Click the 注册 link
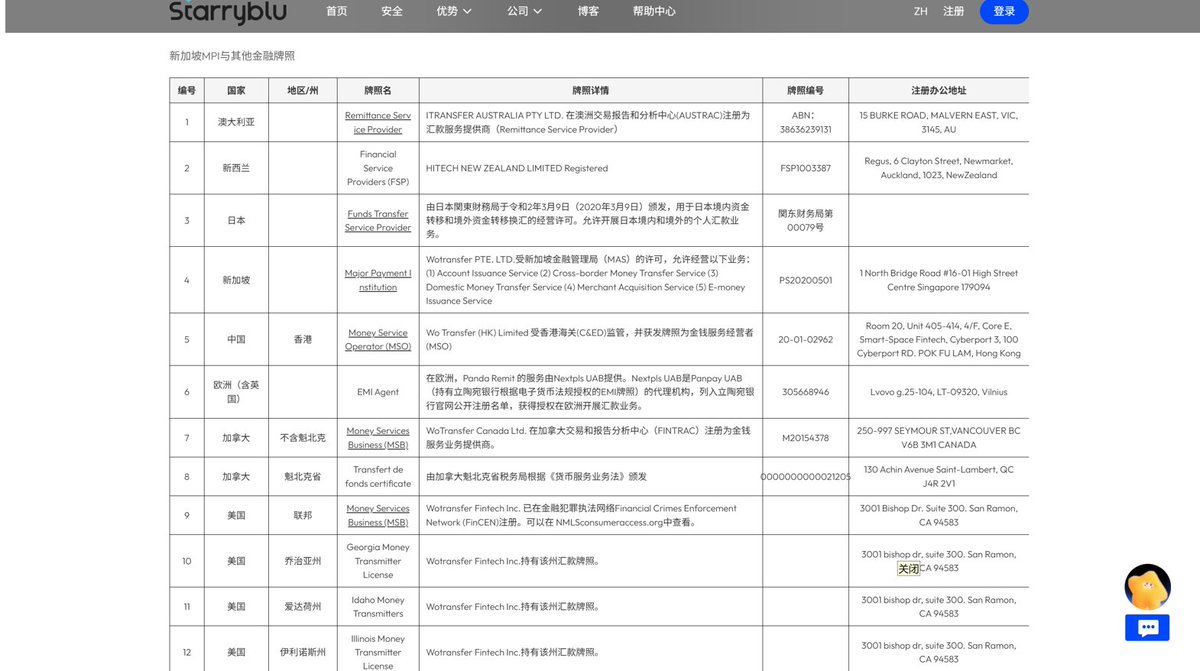Viewport: 1200px width, 671px height. tap(953, 11)
